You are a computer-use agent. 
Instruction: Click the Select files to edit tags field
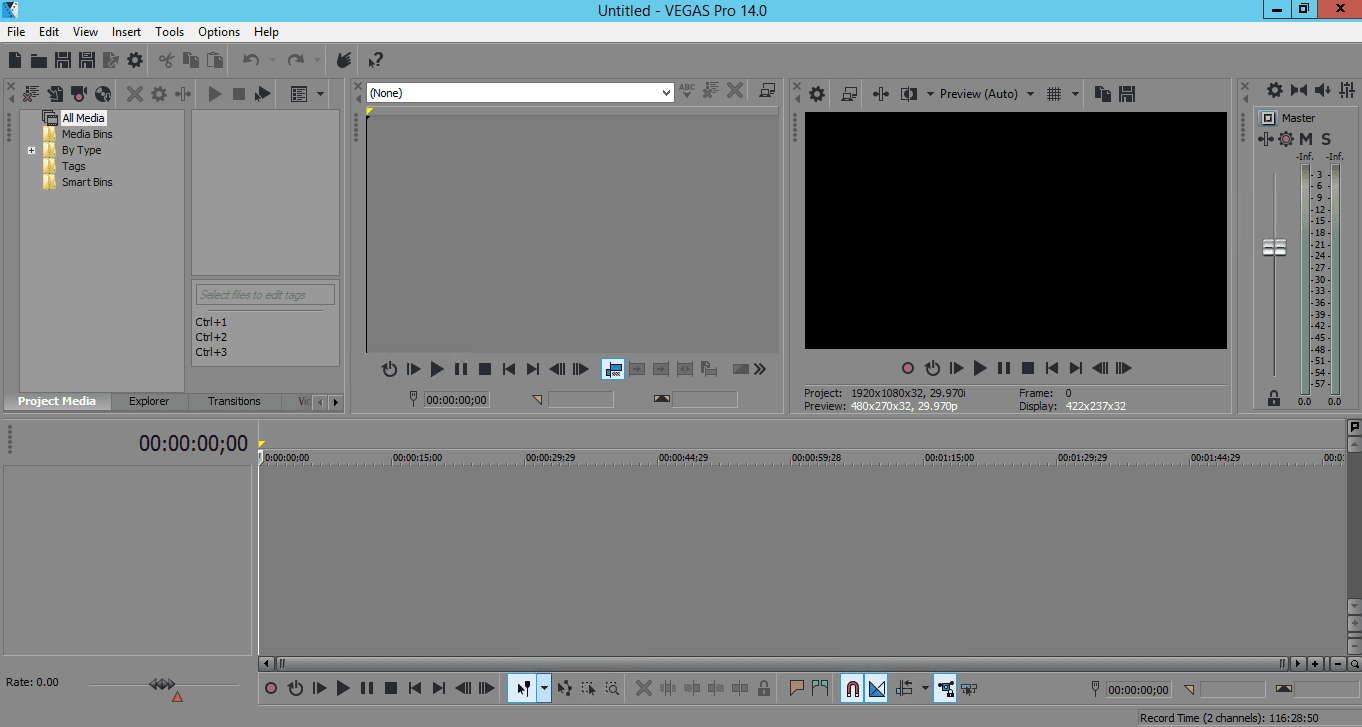[x=265, y=295]
